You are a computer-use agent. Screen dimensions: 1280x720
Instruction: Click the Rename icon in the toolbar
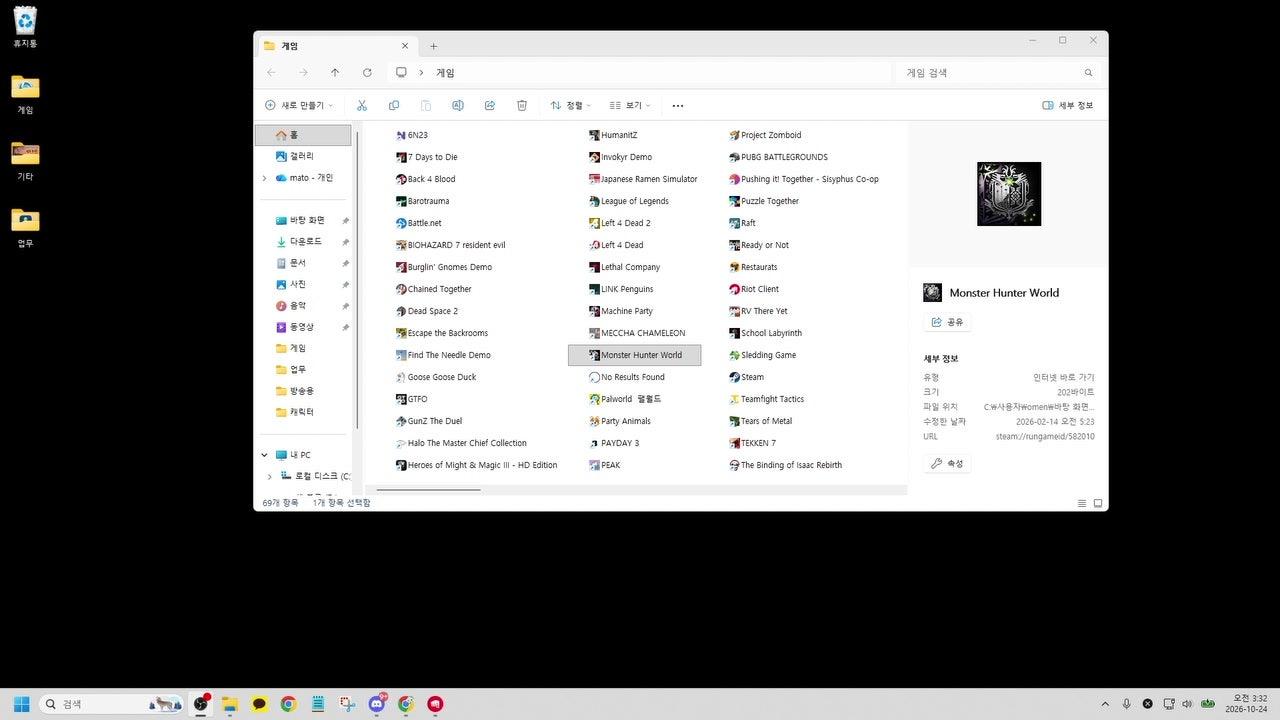click(458, 105)
